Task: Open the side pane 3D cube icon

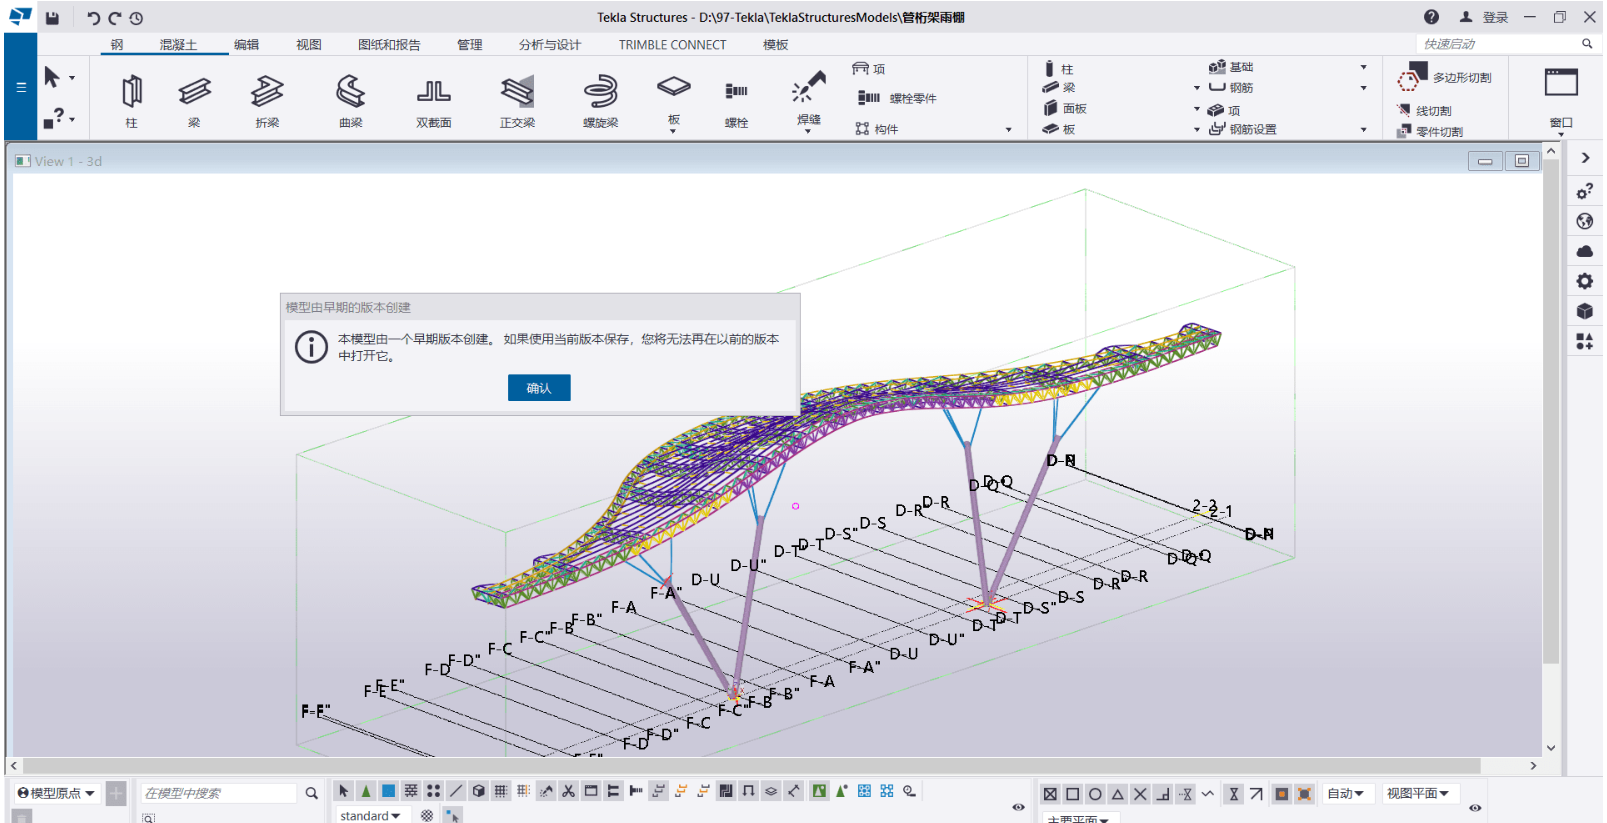Action: [x=1585, y=311]
